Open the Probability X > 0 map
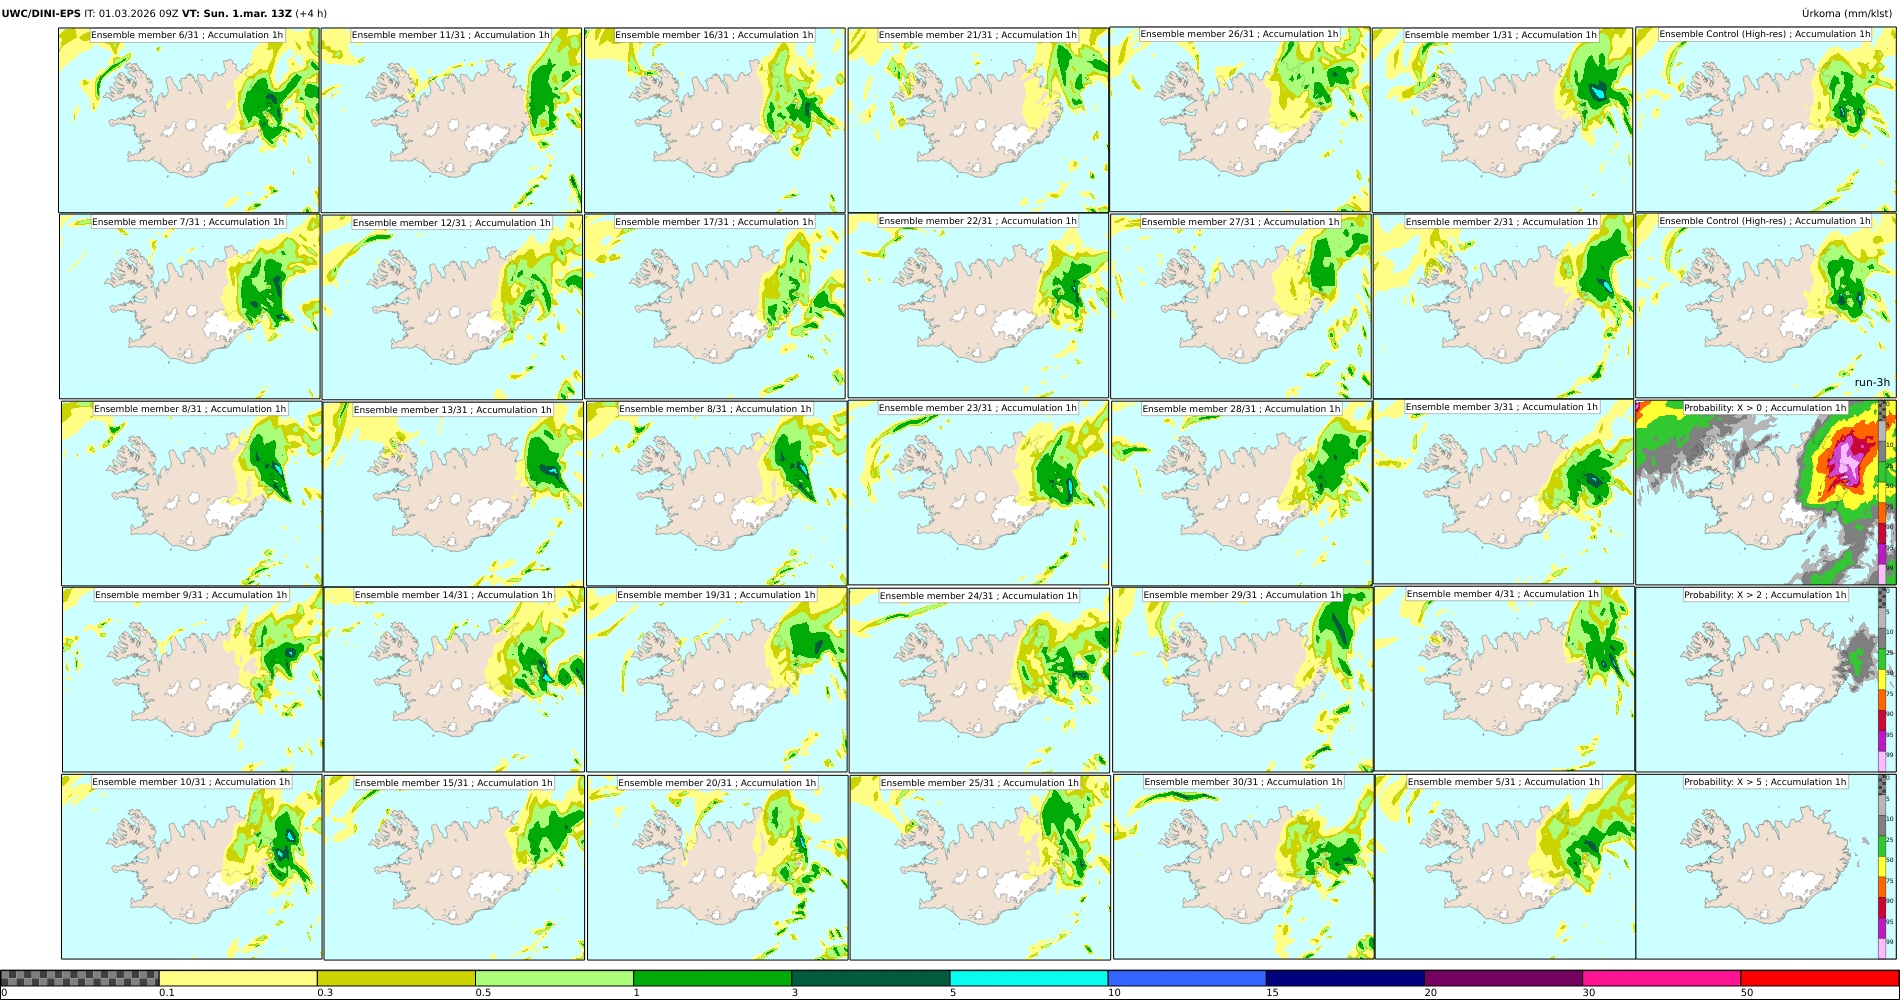This screenshot has height=1000, width=1900. 1766,493
